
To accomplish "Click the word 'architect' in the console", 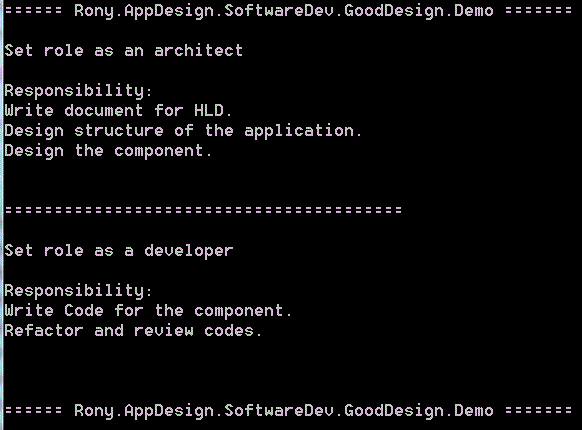I will pos(199,51).
